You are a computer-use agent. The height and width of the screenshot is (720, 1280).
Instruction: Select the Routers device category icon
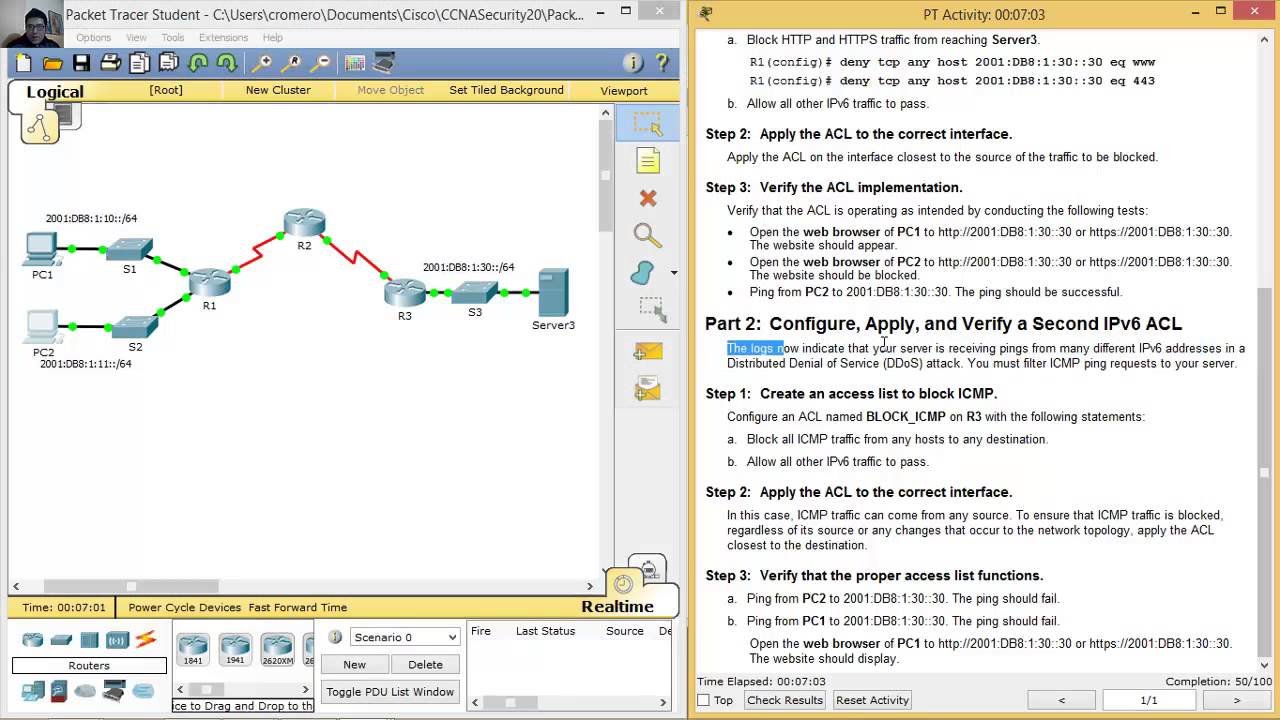[33, 640]
